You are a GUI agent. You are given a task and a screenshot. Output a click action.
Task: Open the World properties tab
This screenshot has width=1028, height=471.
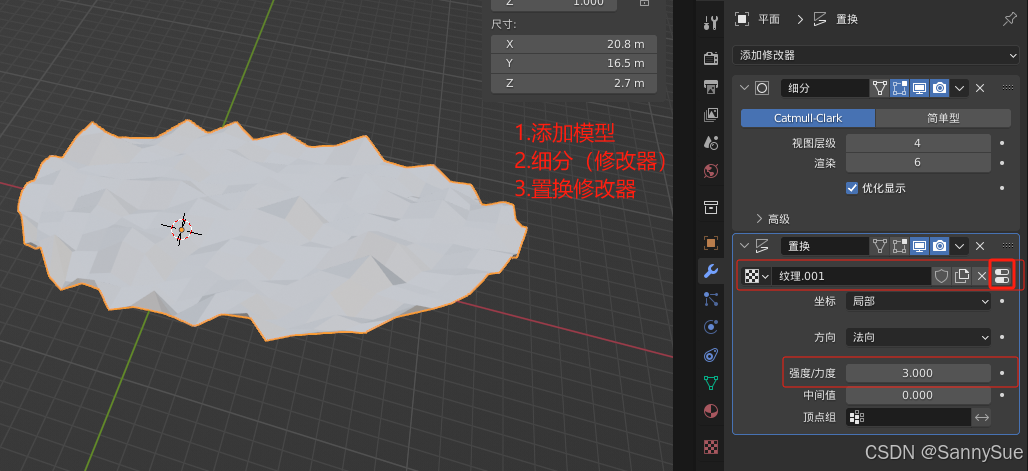(711, 171)
